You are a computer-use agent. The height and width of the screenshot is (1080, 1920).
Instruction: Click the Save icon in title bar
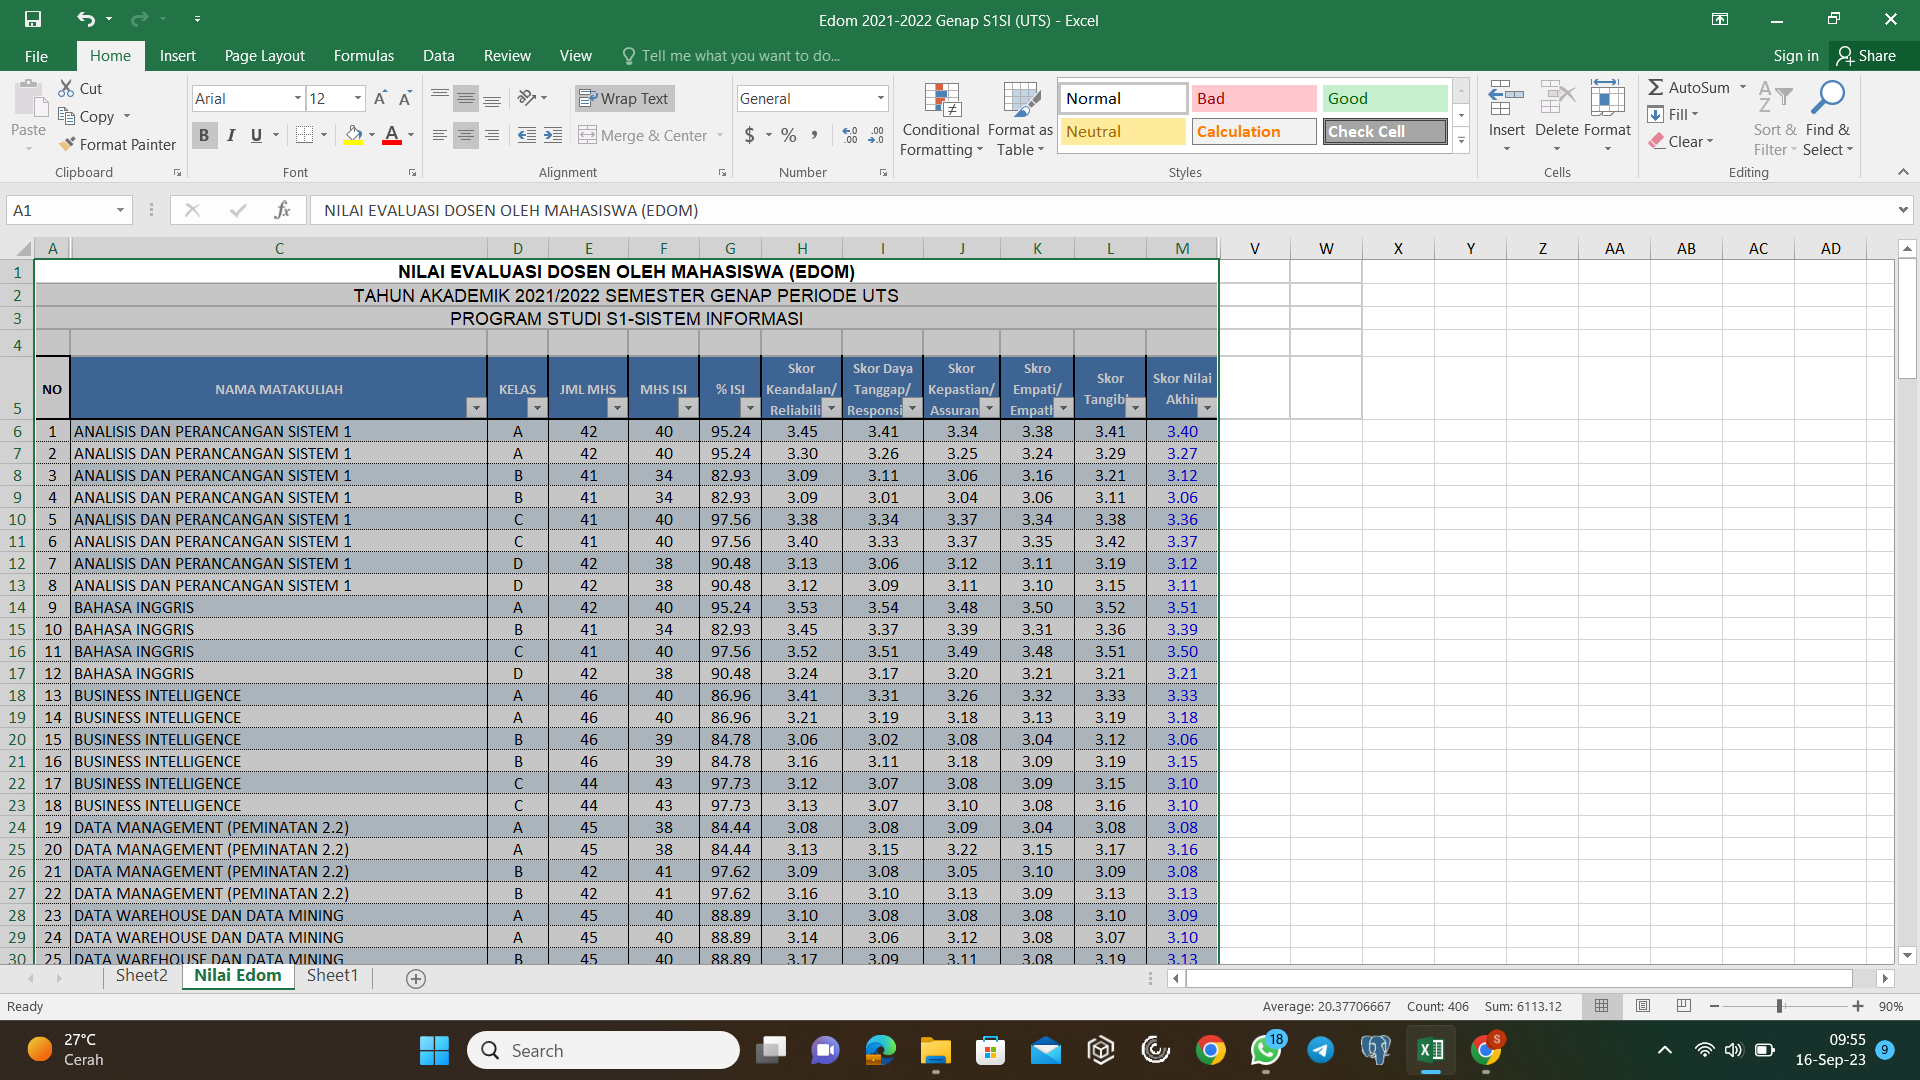click(33, 19)
